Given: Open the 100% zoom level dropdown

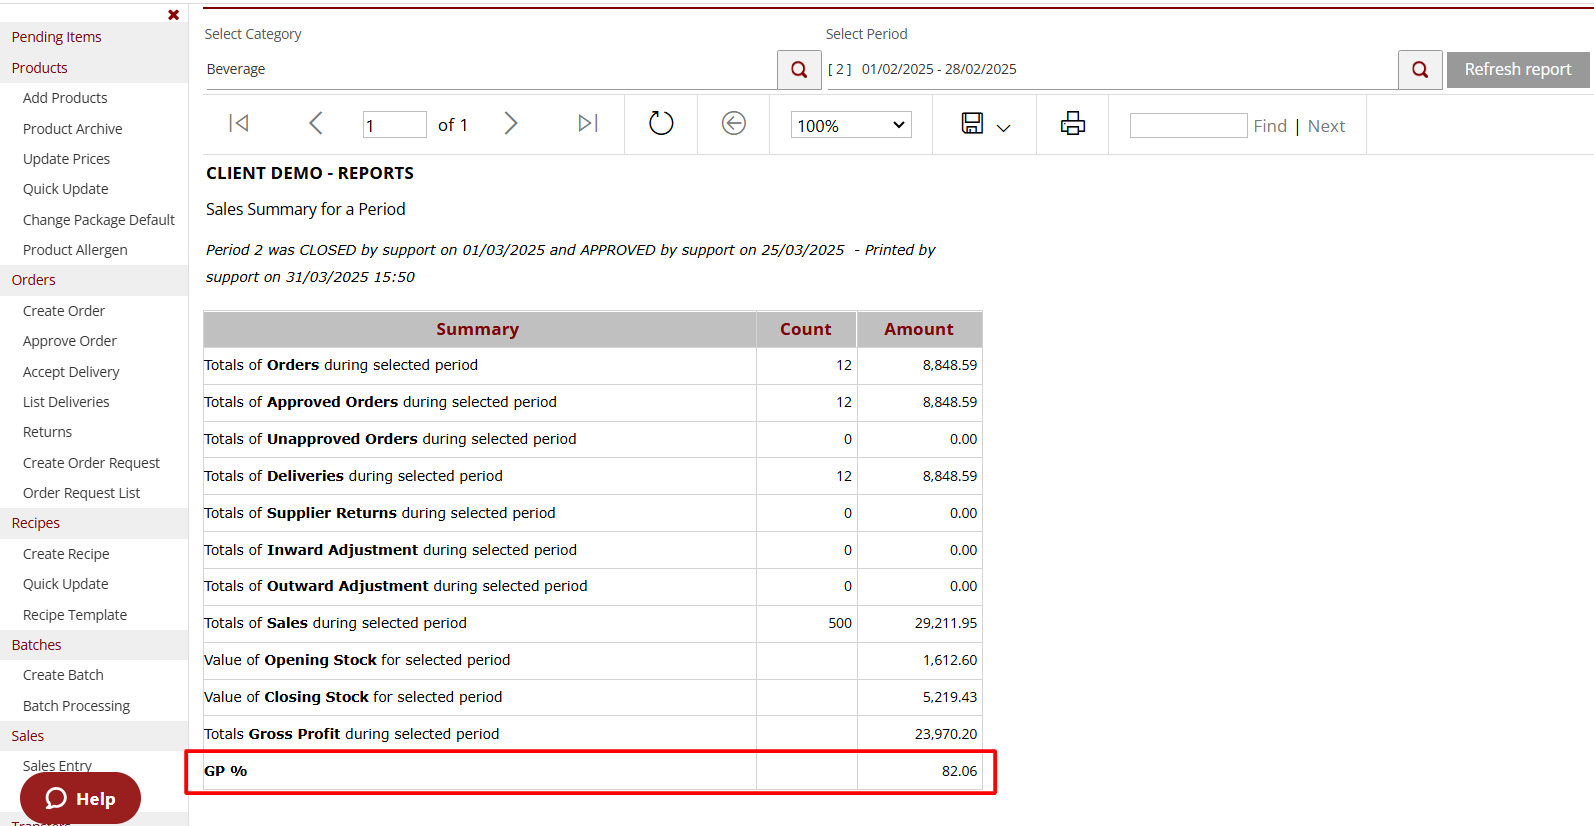Looking at the screenshot, I should pyautogui.click(x=851, y=125).
